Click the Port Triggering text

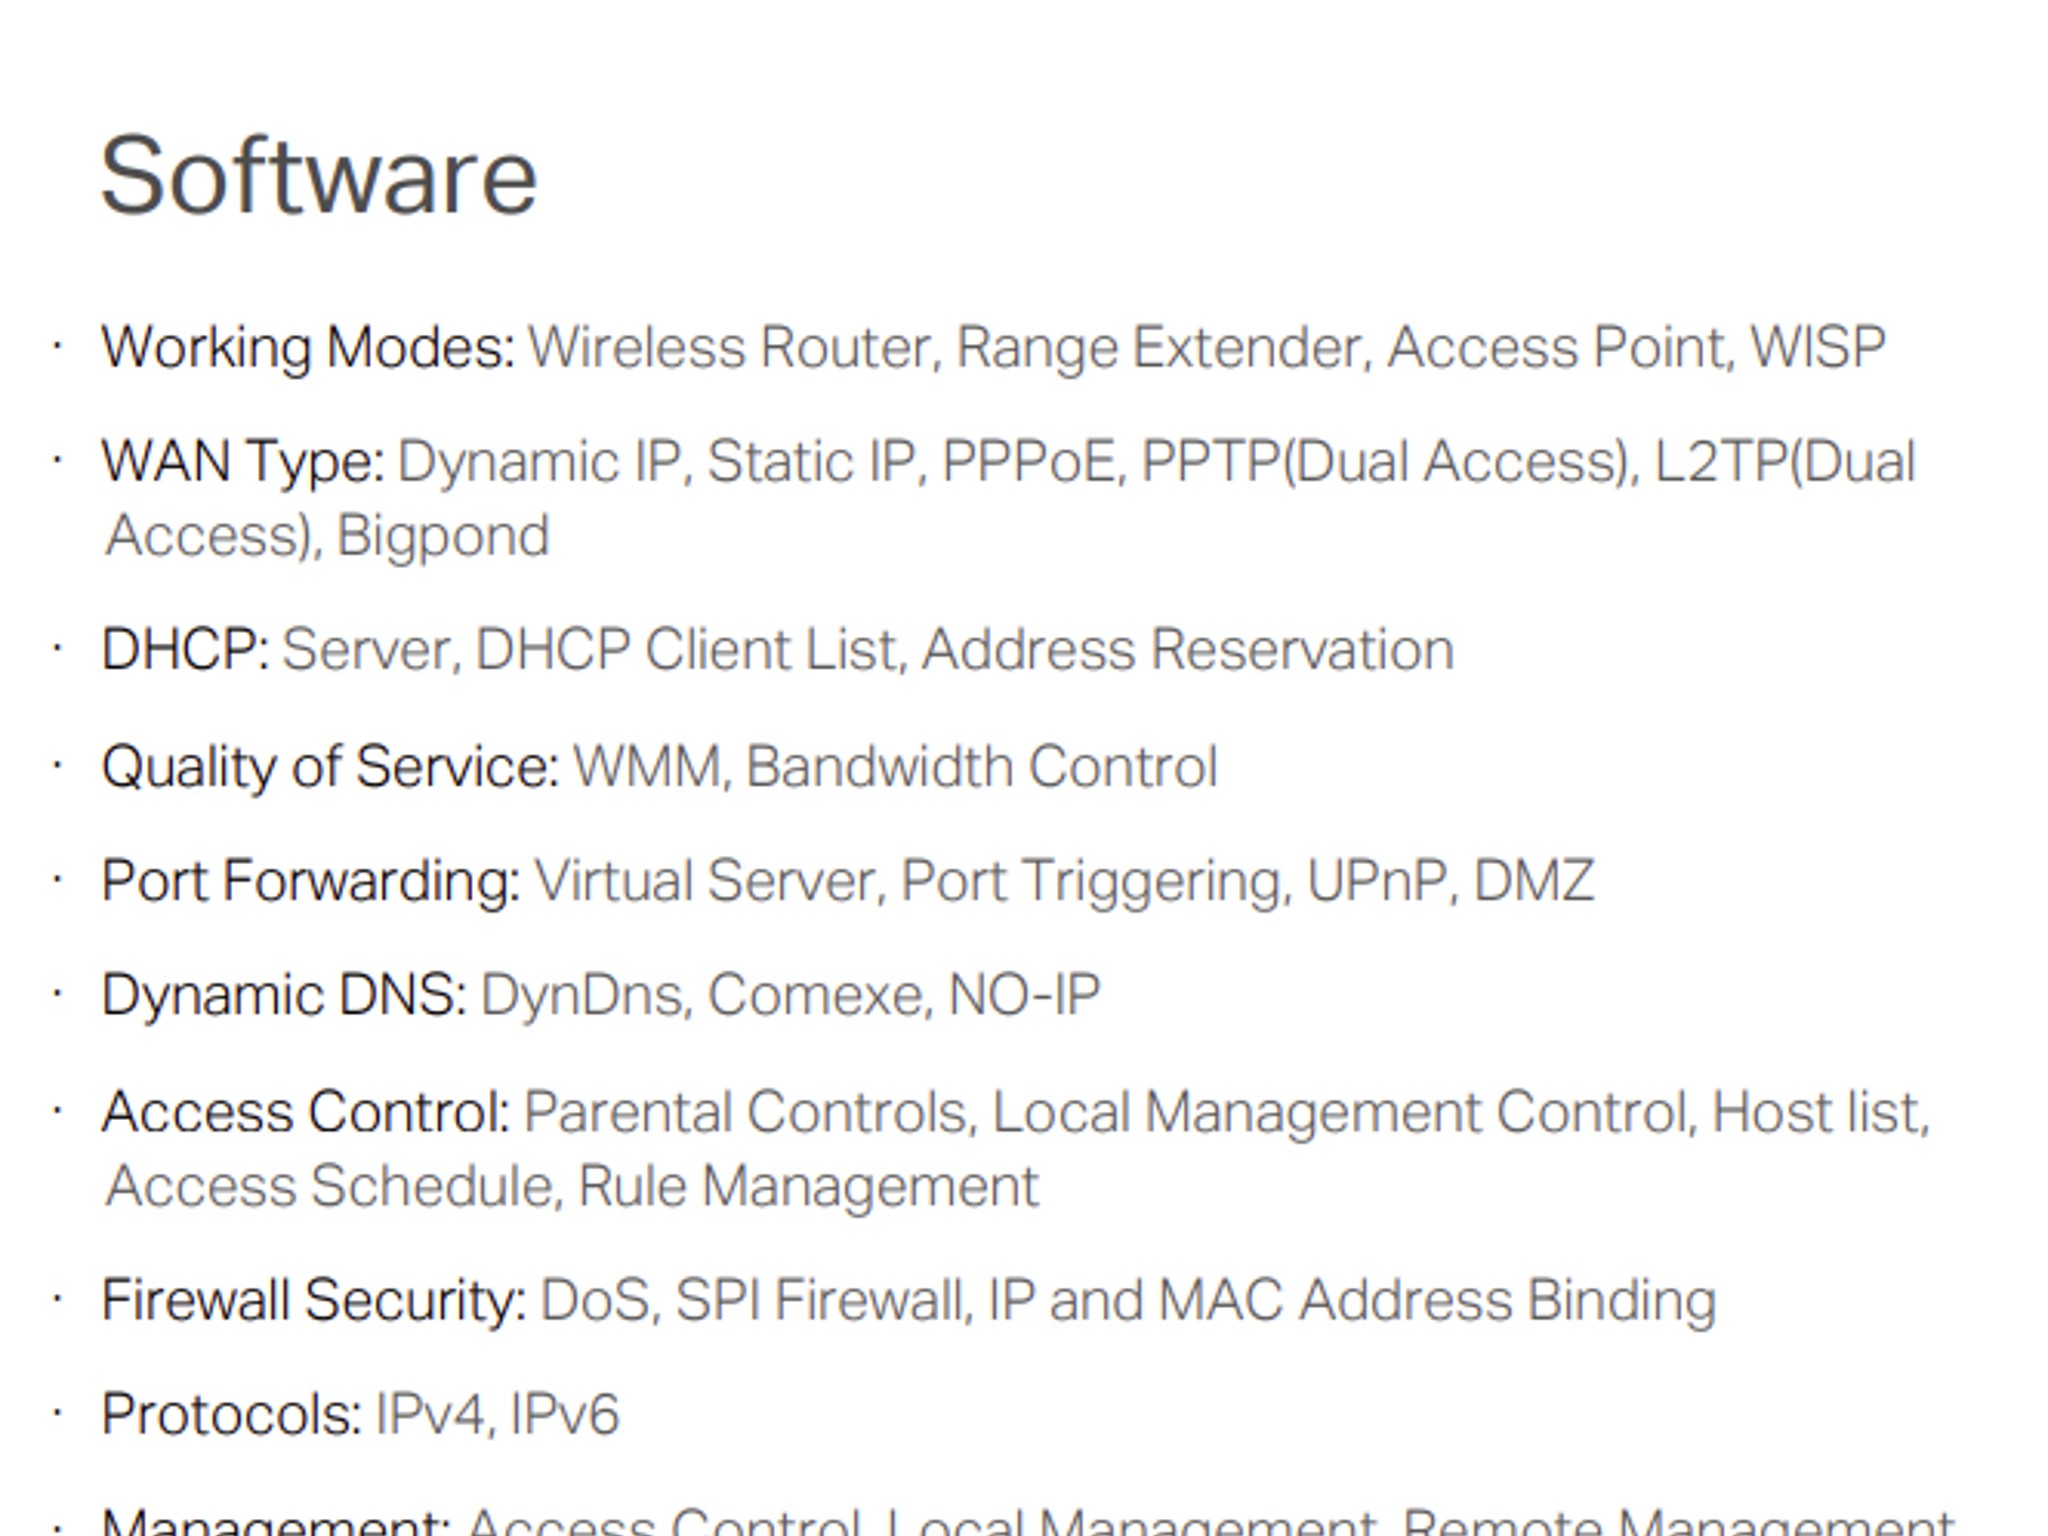(1091, 882)
